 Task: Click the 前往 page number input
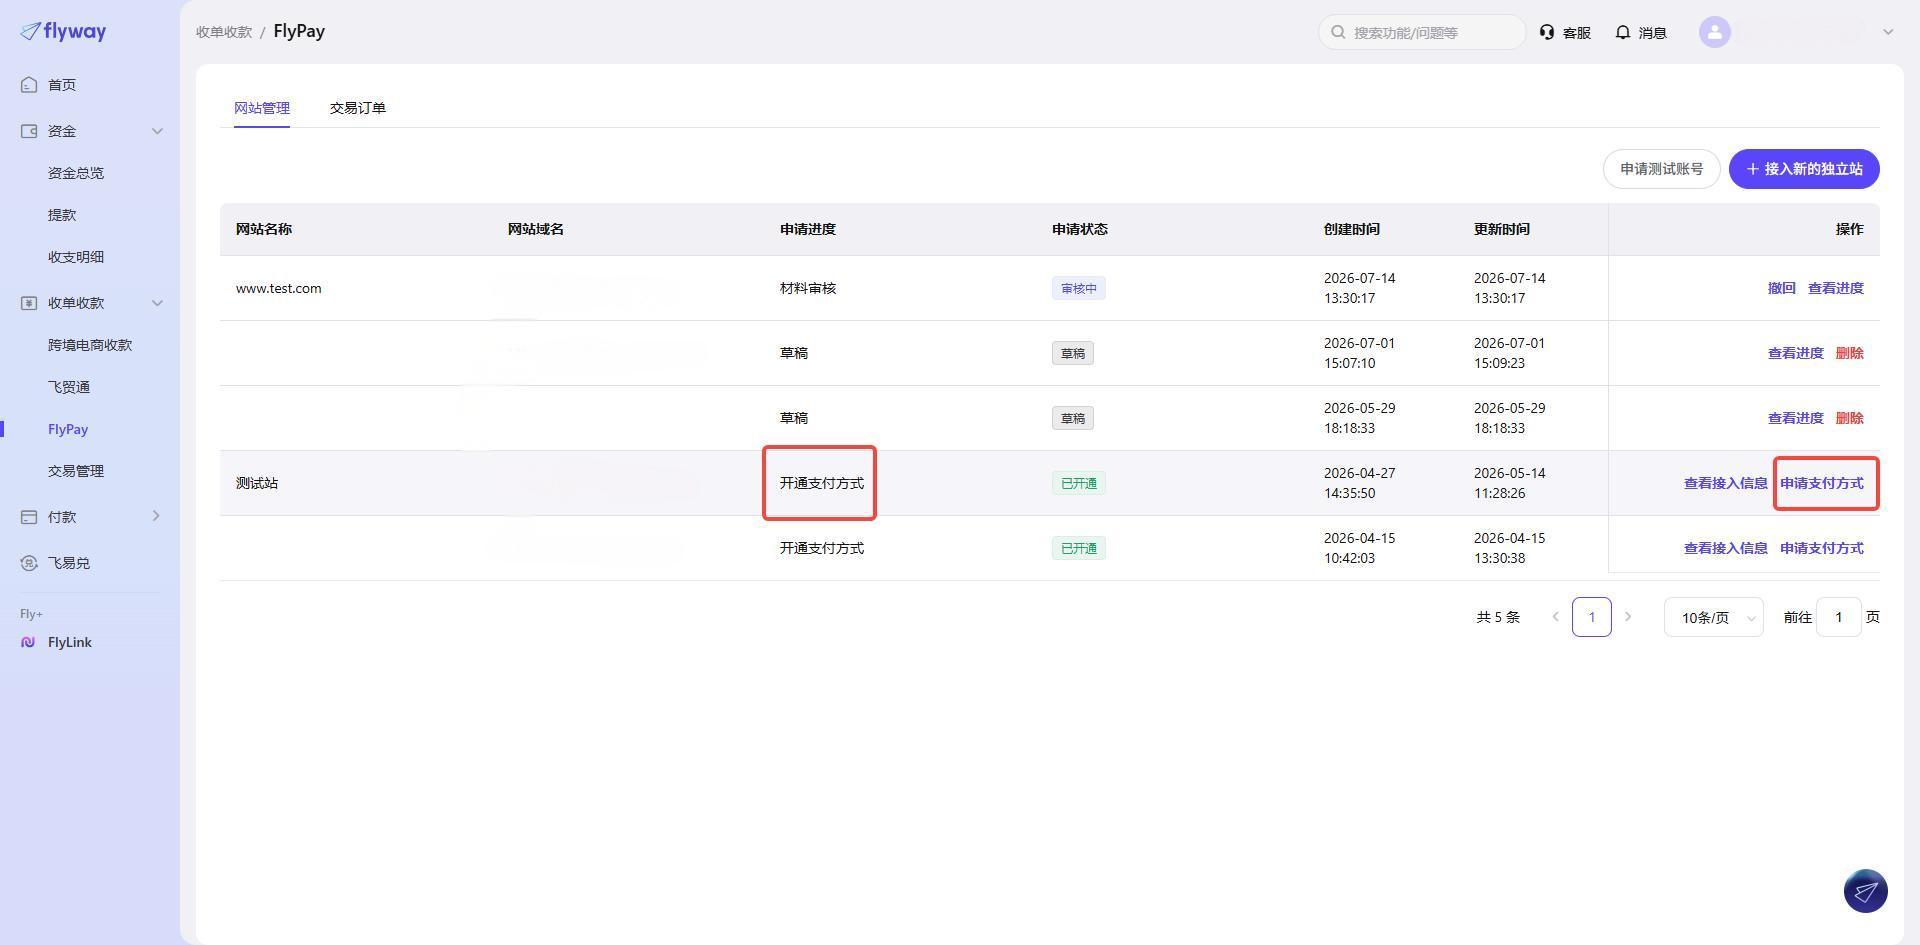click(1838, 617)
